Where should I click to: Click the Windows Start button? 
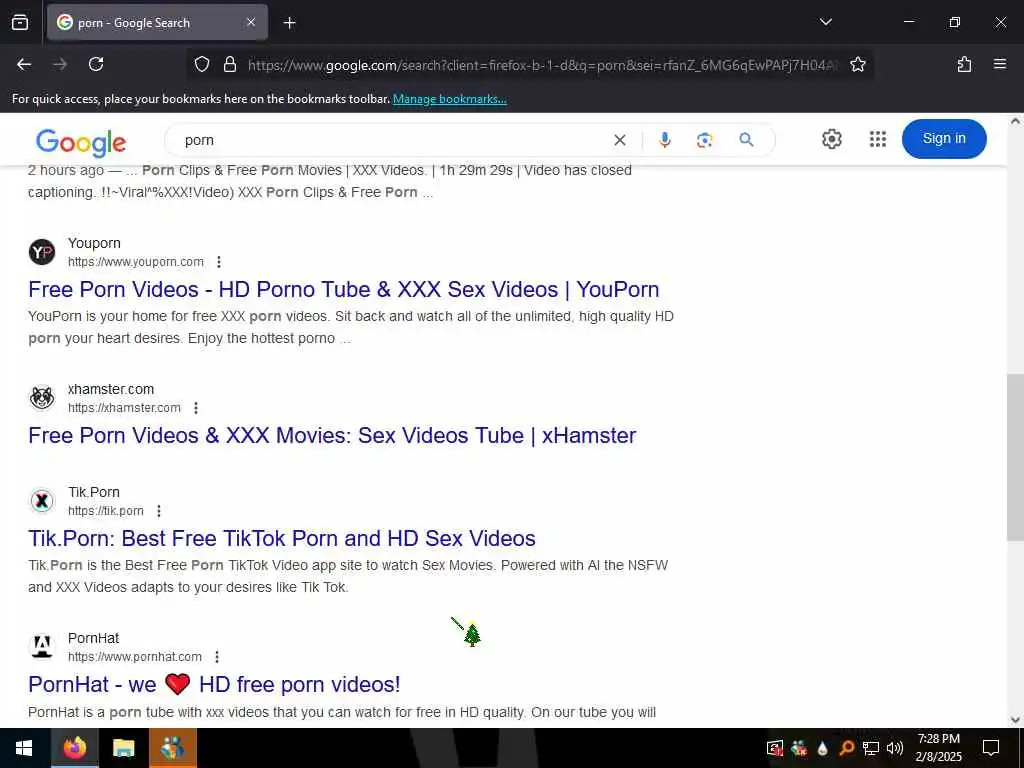pos(24,748)
